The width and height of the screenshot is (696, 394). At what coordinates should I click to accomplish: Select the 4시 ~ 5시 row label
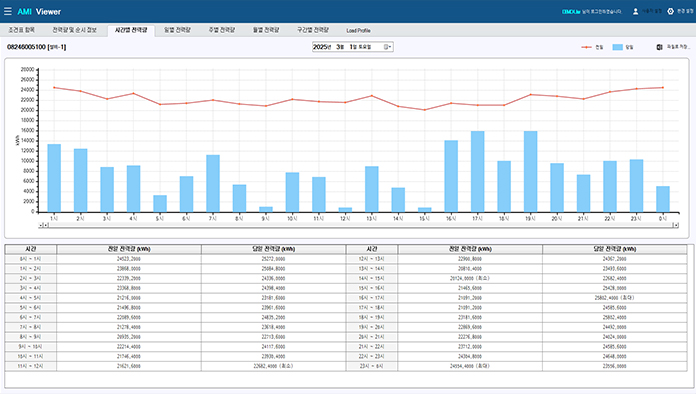pyautogui.click(x=31, y=298)
